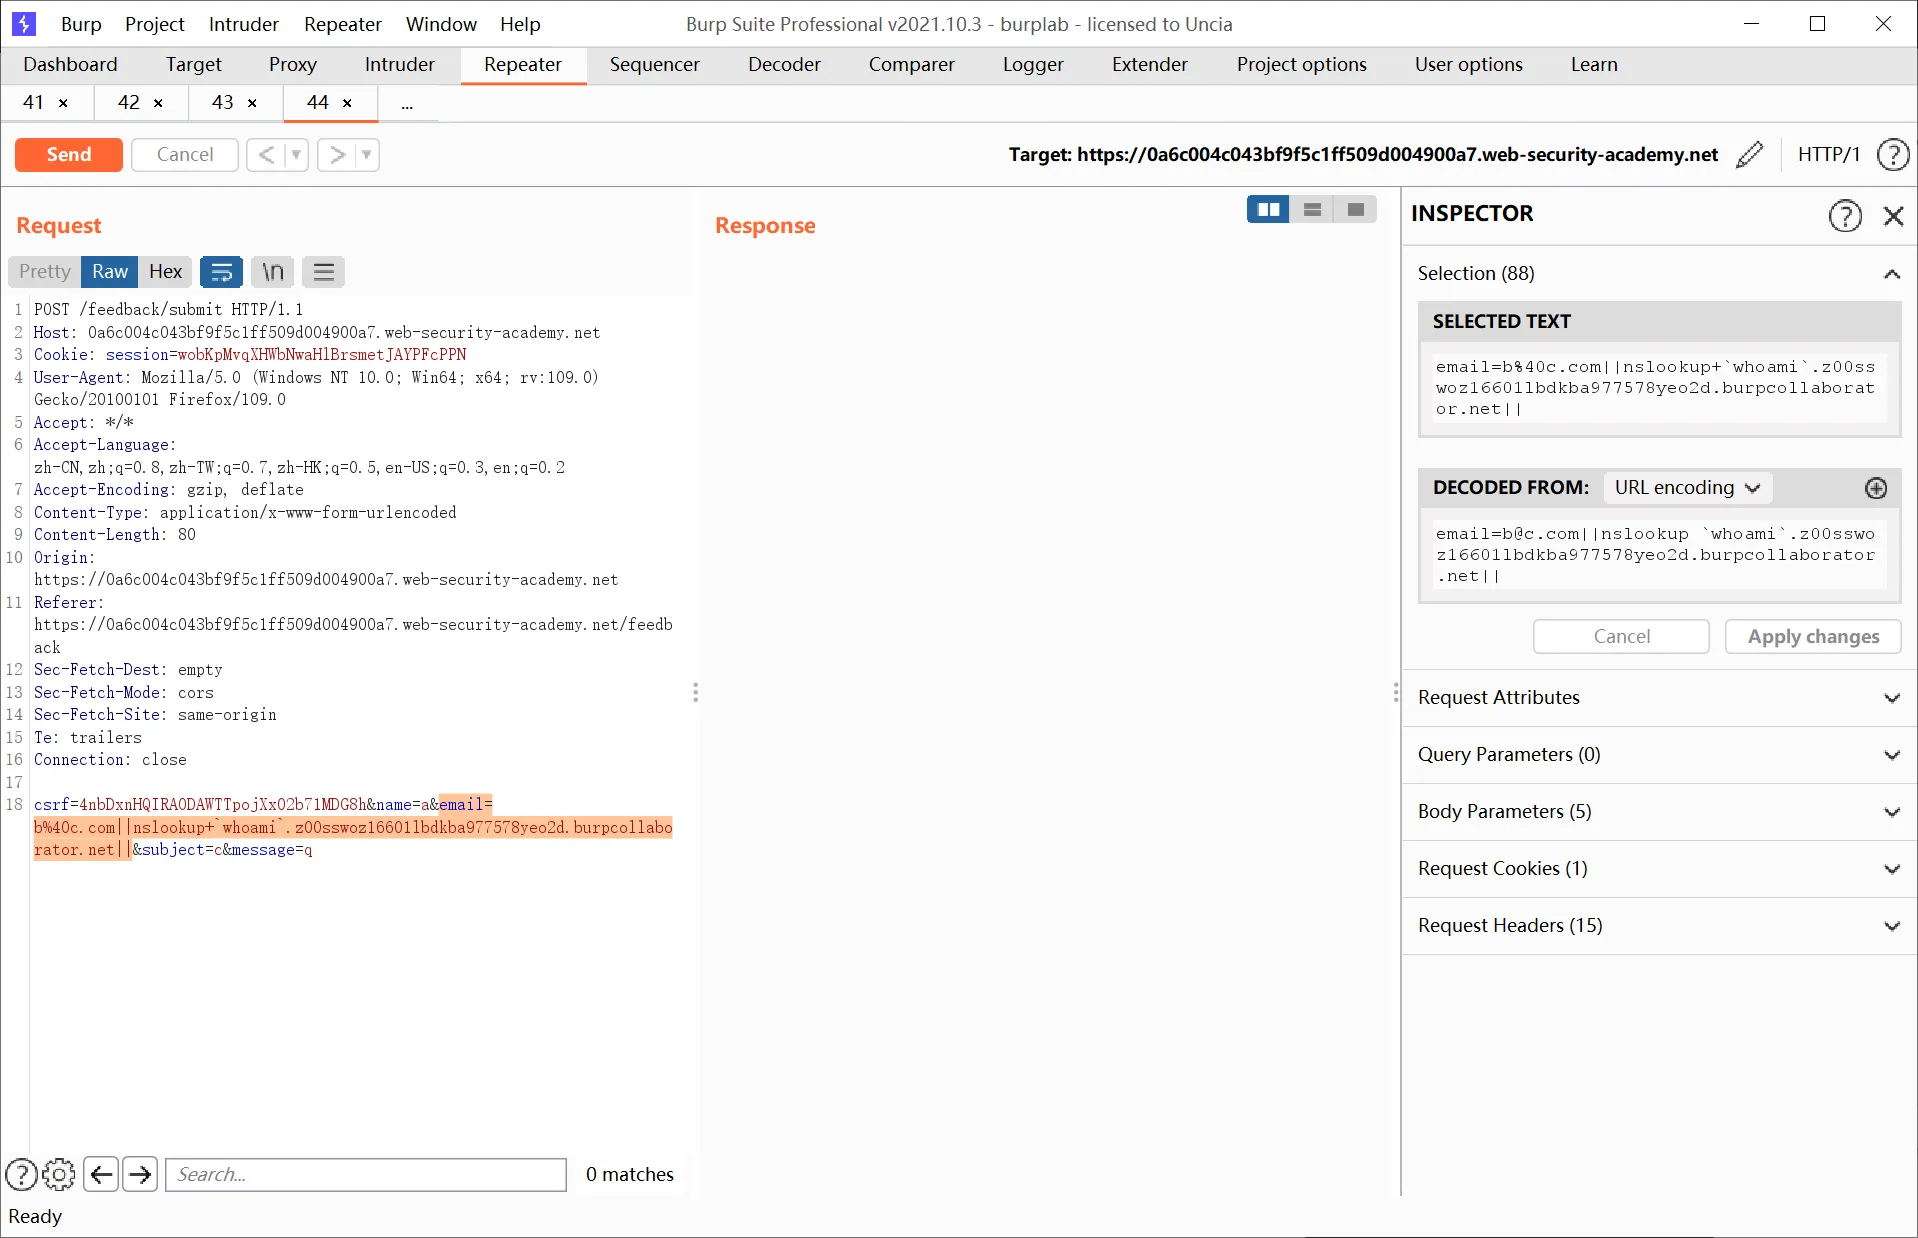Go forward in request history
Viewport: 1918px width, 1238px height.
coord(338,155)
